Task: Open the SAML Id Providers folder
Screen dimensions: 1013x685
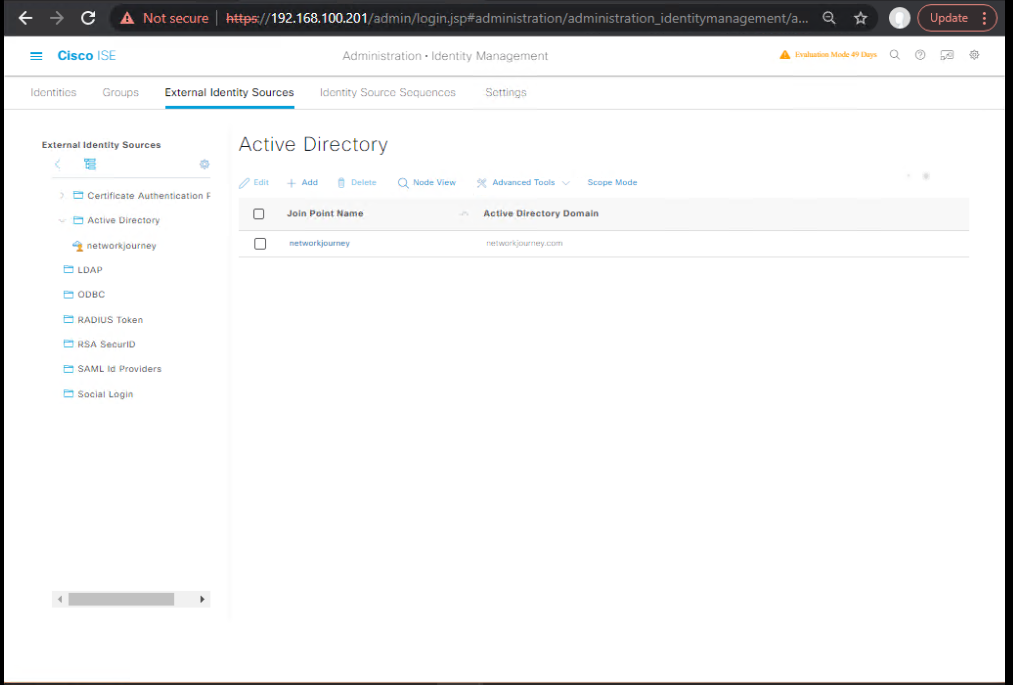Action: click(120, 369)
